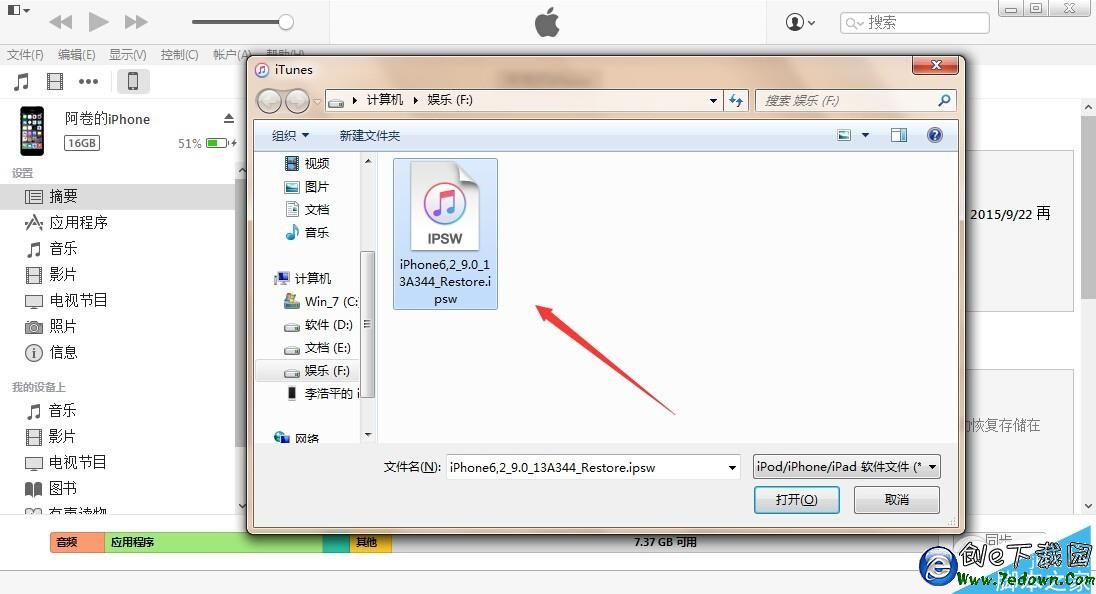1096x594 pixels.
Task: Click the iTunes play button
Action: (x=99, y=22)
